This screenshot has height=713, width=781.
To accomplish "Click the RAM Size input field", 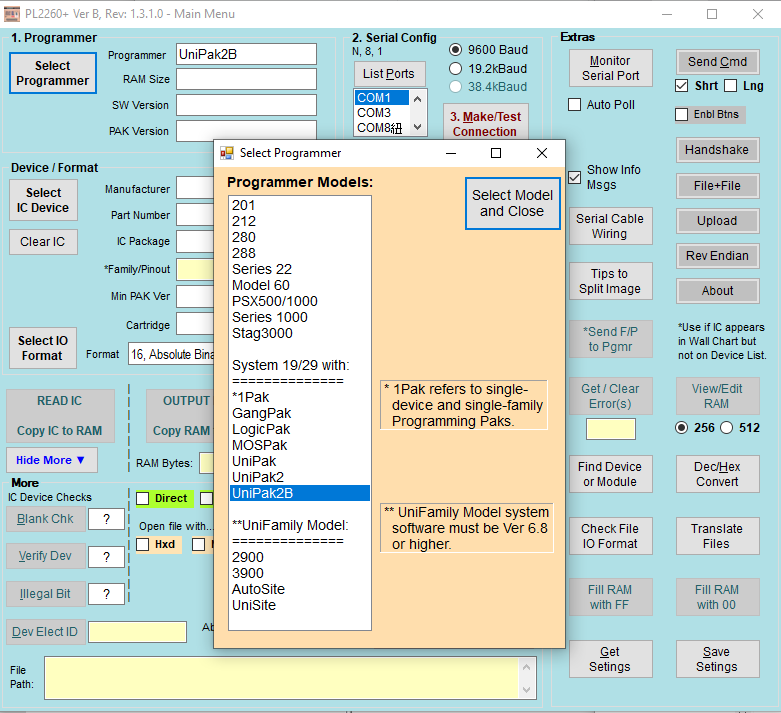I will click(x=247, y=79).
